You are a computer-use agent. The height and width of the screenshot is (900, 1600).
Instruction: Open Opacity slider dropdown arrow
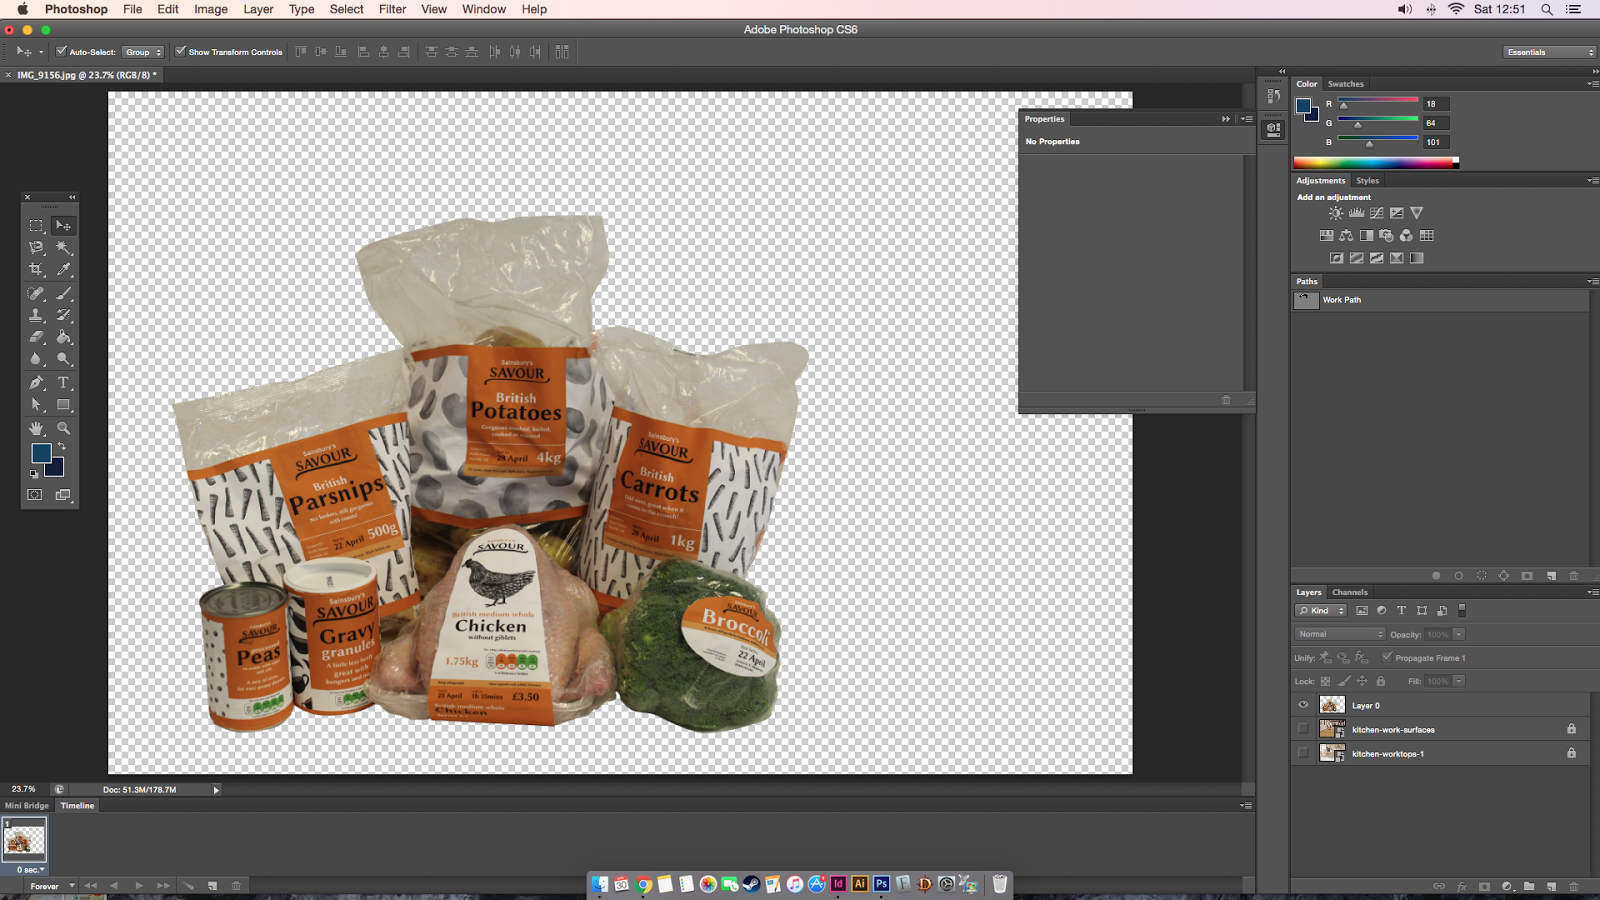[1459, 634]
